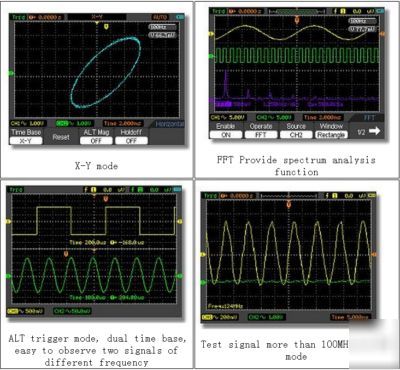Screen dimensions: 400x370
Task: Click the cyan ellipse Lissajous trace
Action: pyautogui.click(x=106, y=72)
